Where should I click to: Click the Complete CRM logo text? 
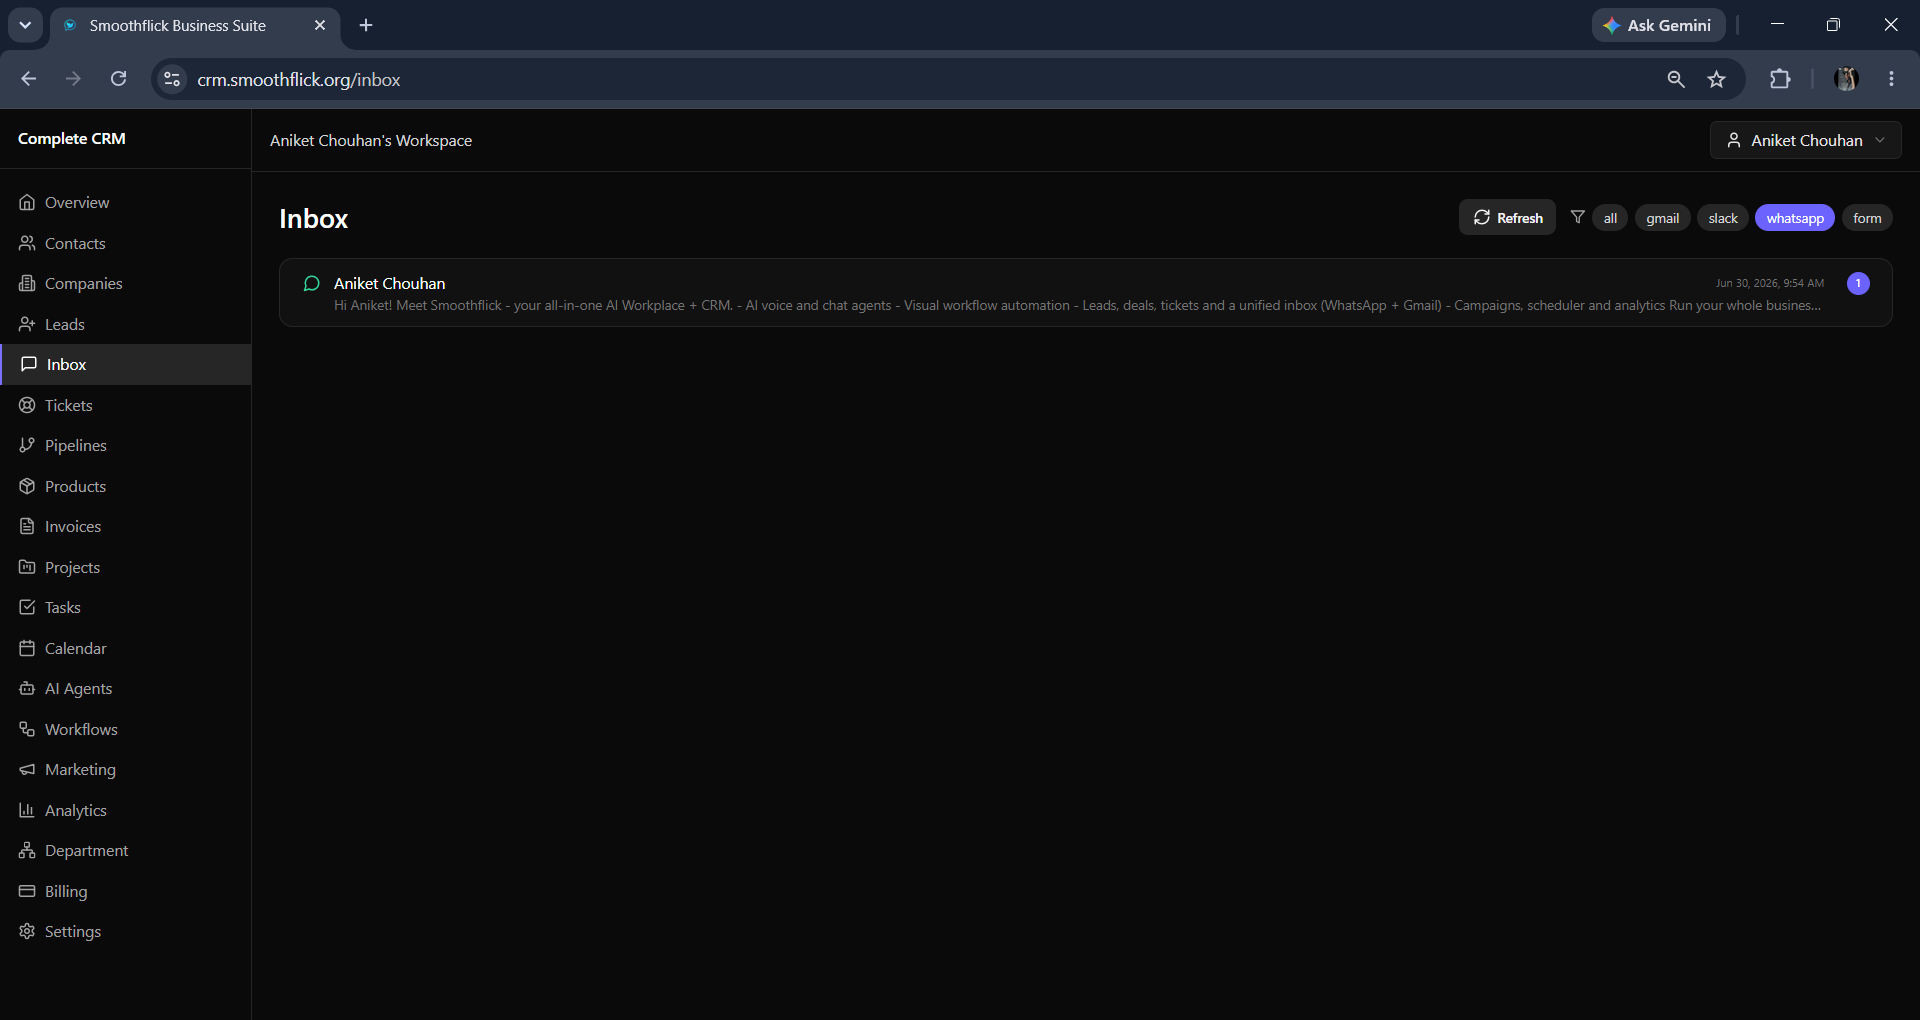click(x=72, y=138)
